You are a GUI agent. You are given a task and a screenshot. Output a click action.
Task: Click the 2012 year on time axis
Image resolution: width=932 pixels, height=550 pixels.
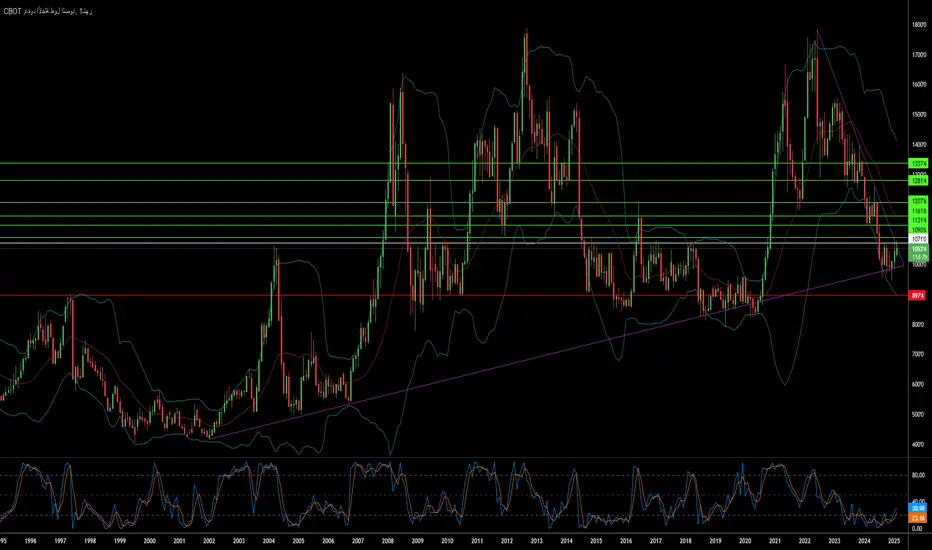[507, 541]
